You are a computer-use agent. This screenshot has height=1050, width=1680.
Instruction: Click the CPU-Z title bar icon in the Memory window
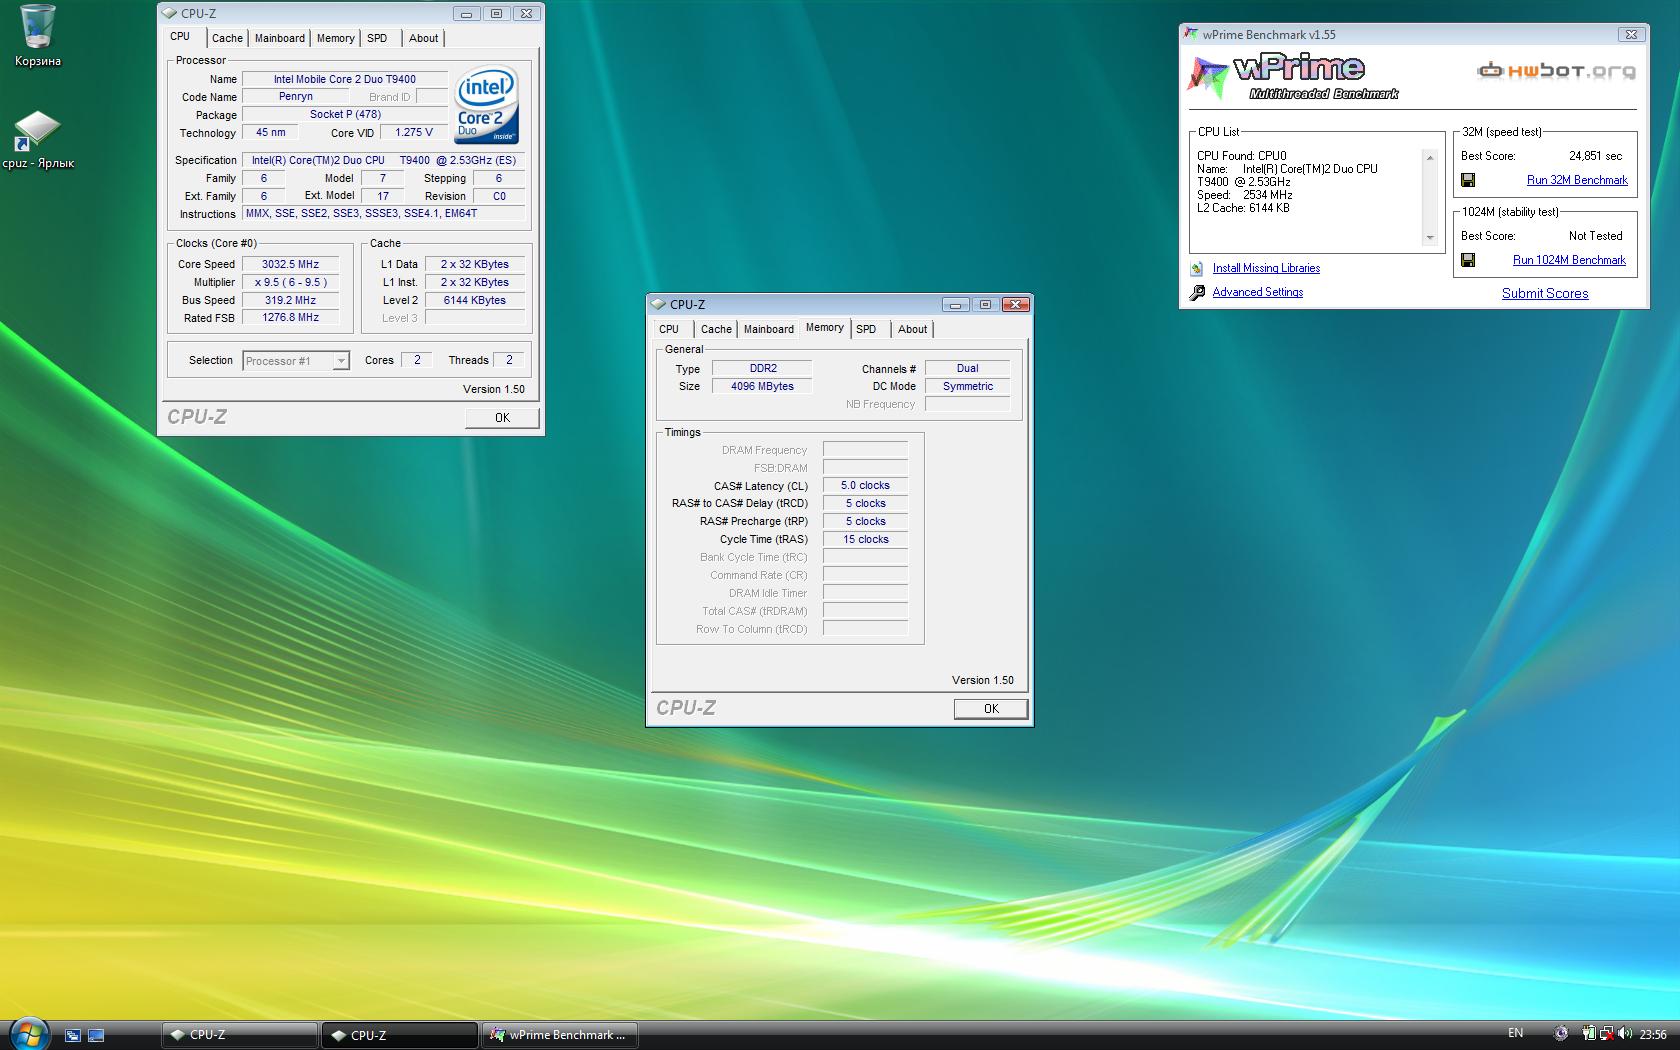658,304
